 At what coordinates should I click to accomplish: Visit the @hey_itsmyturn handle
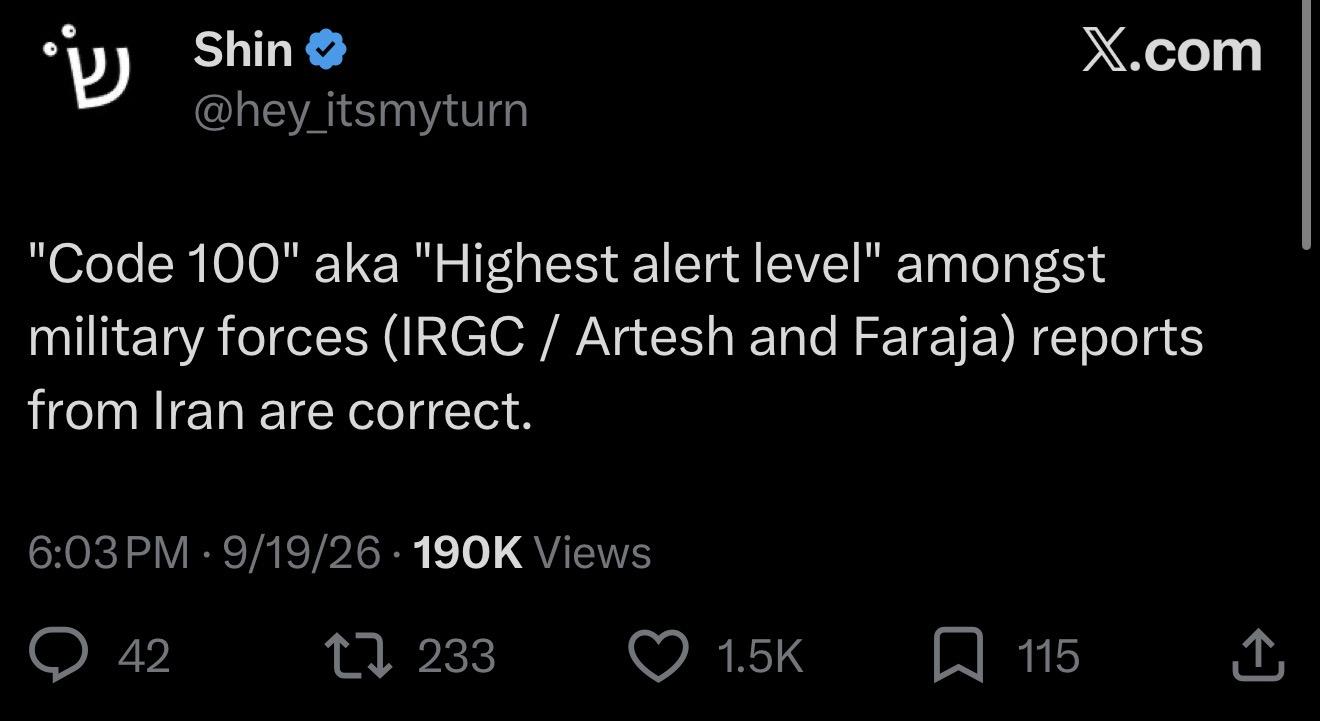(x=360, y=111)
